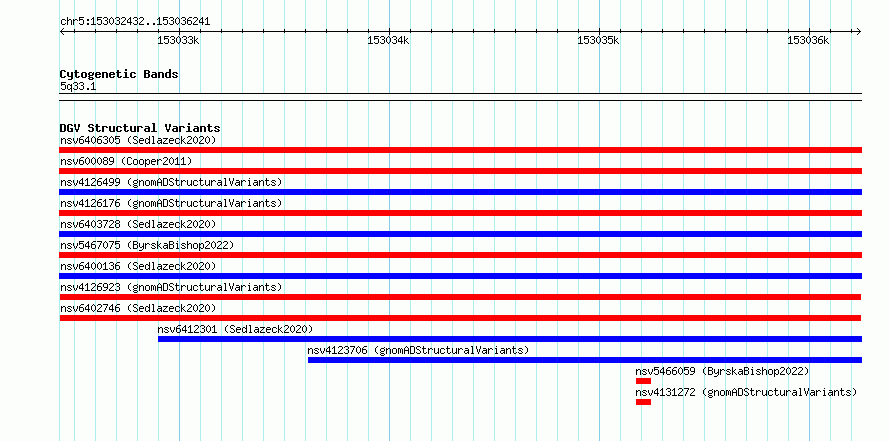Click the blue bar for nsv6400136
Viewport: 890px width, 441px height.
pos(460,276)
